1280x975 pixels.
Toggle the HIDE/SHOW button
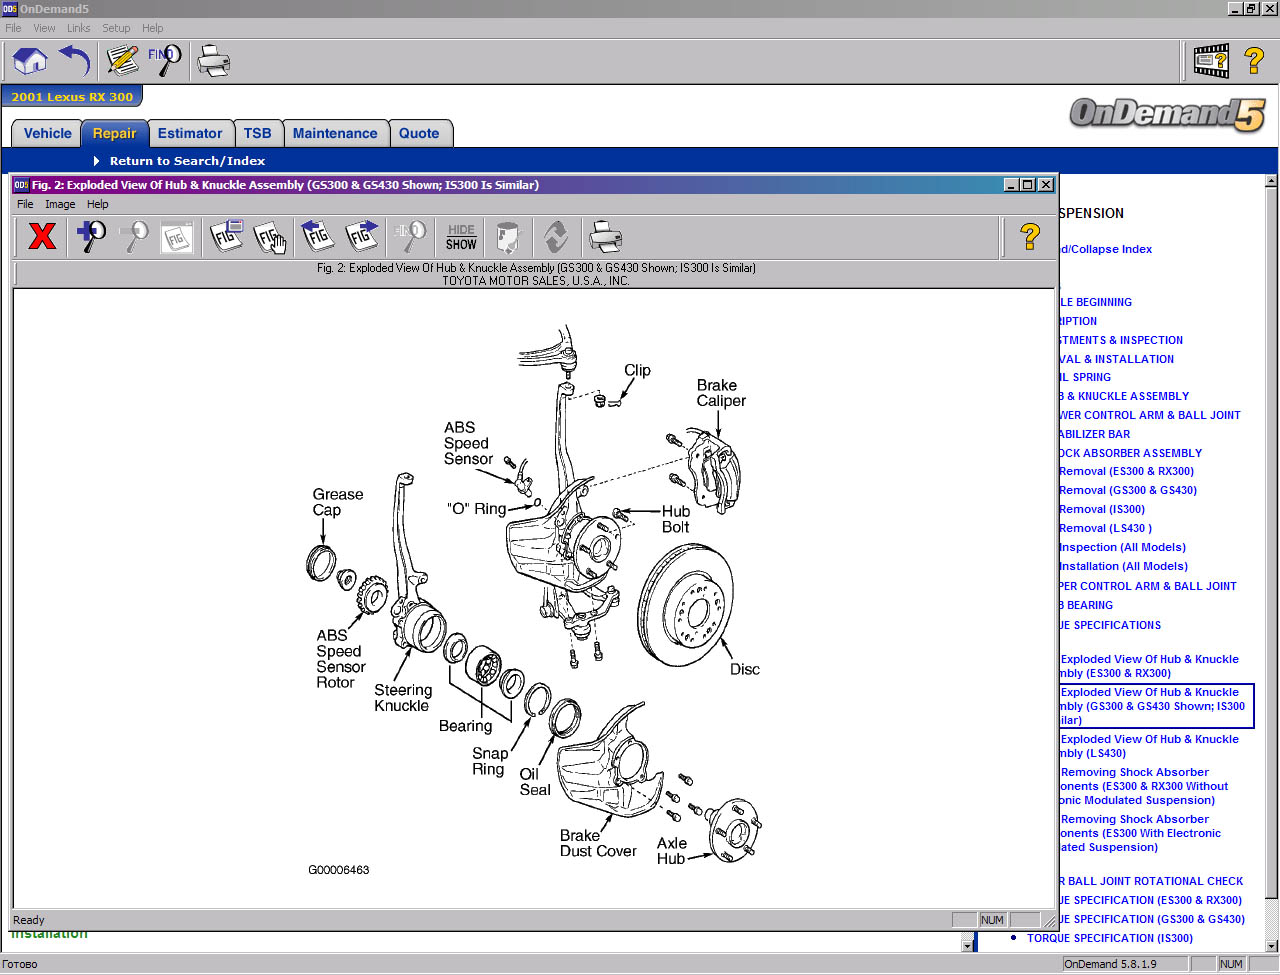[461, 237]
